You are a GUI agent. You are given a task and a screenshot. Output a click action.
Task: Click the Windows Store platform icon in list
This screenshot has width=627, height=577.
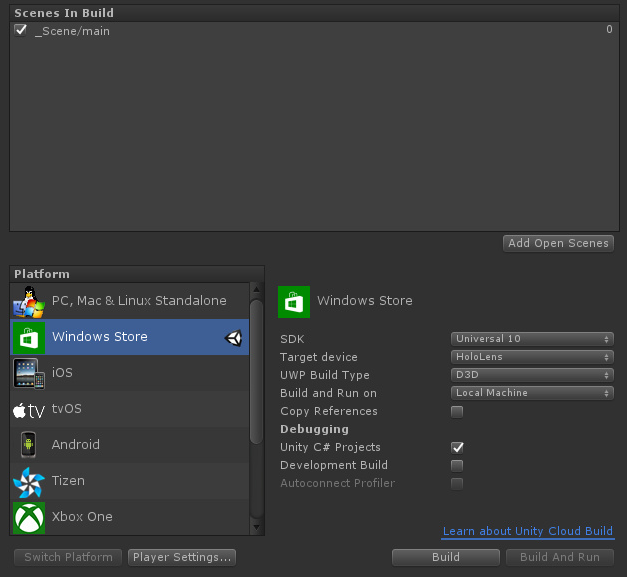29,338
